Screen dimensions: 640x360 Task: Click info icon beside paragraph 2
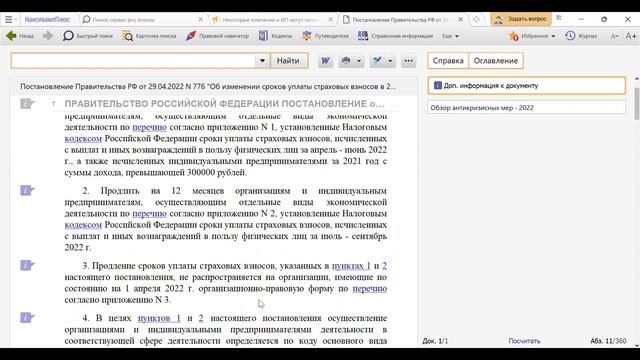(x=27, y=190)
